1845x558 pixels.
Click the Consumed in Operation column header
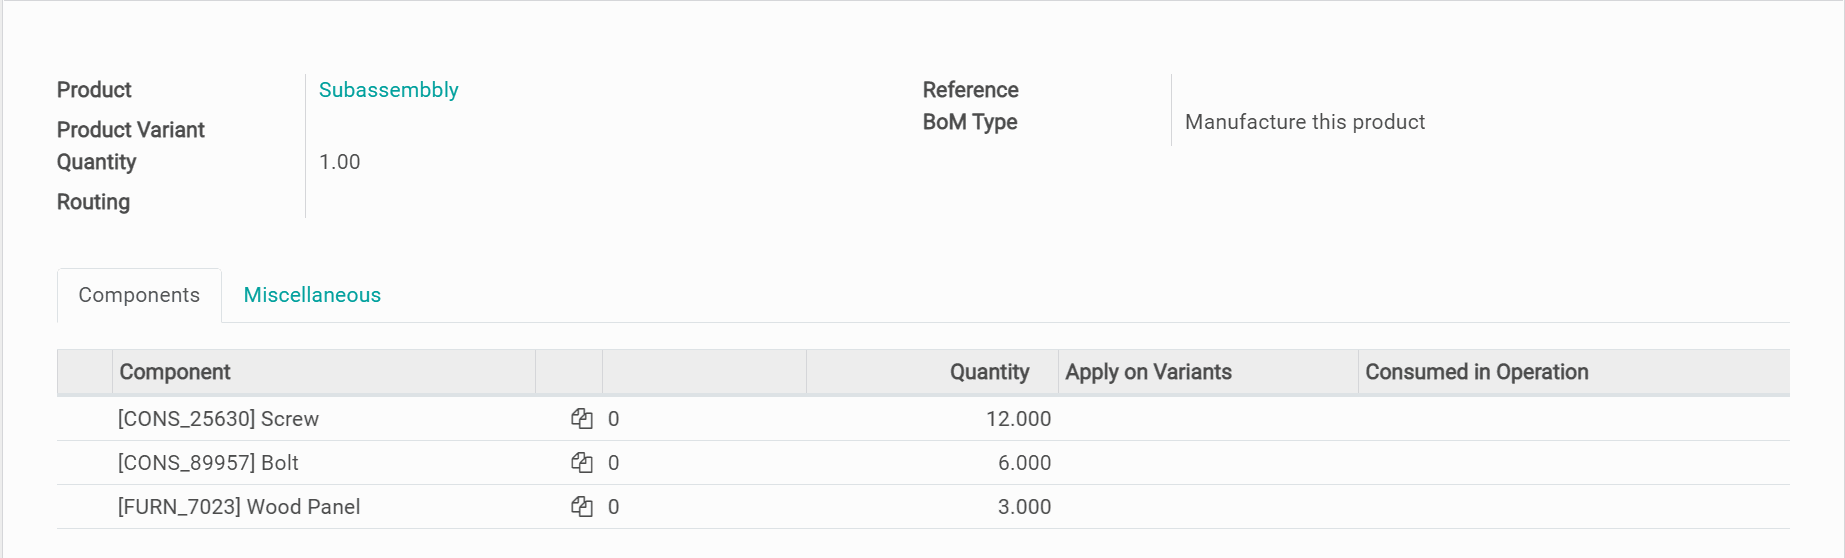click(1476, 372)
